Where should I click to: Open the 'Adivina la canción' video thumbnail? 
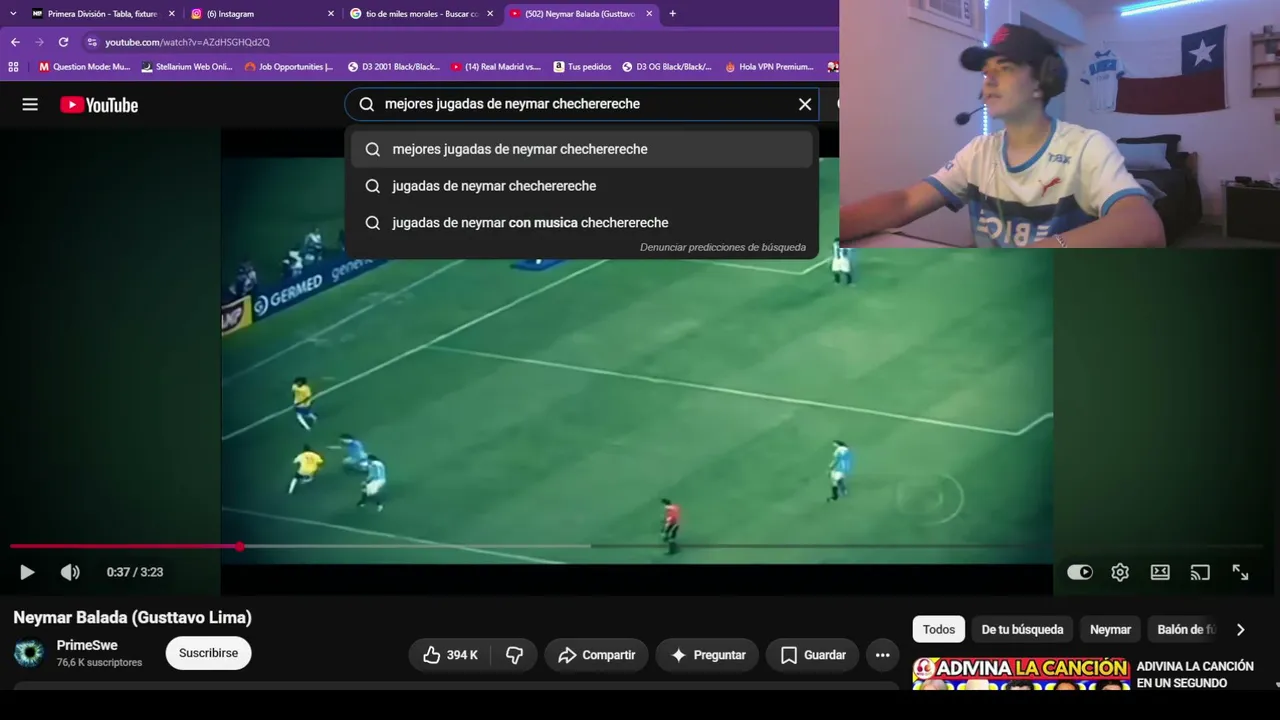pyautogui.click(x=1021, y=673)
